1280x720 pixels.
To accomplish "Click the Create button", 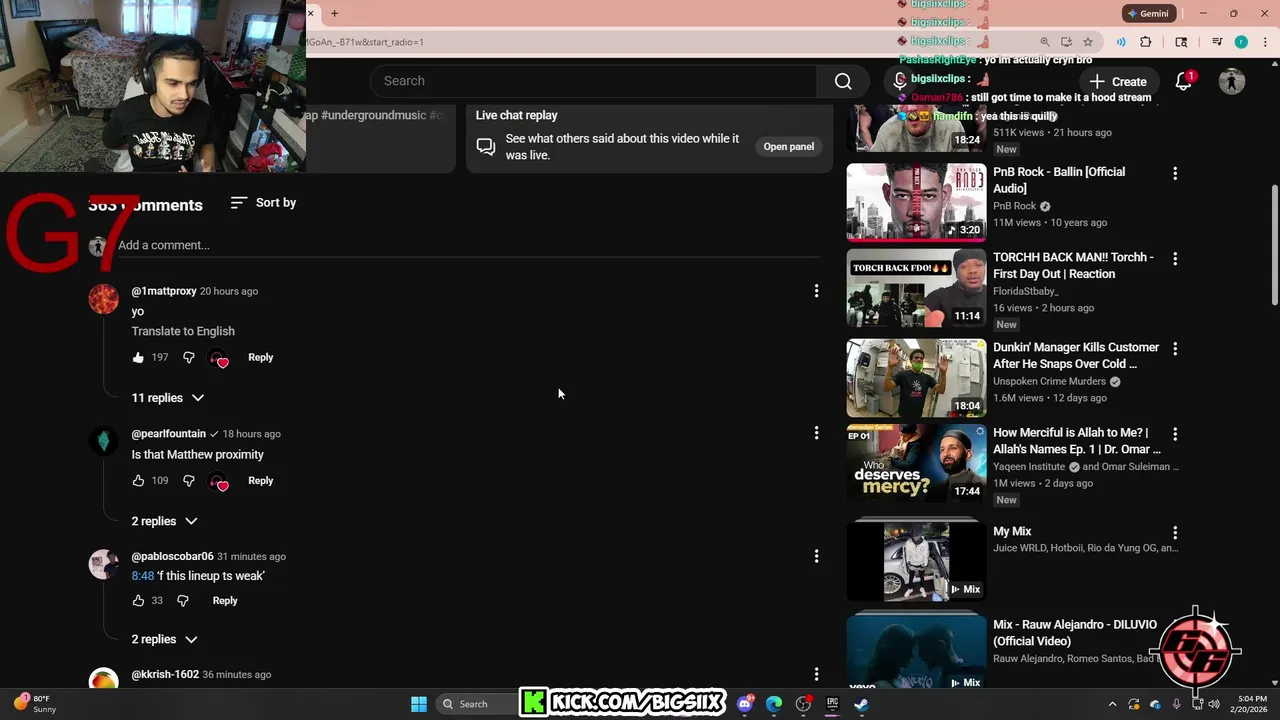I will [x=1118, y=82].
